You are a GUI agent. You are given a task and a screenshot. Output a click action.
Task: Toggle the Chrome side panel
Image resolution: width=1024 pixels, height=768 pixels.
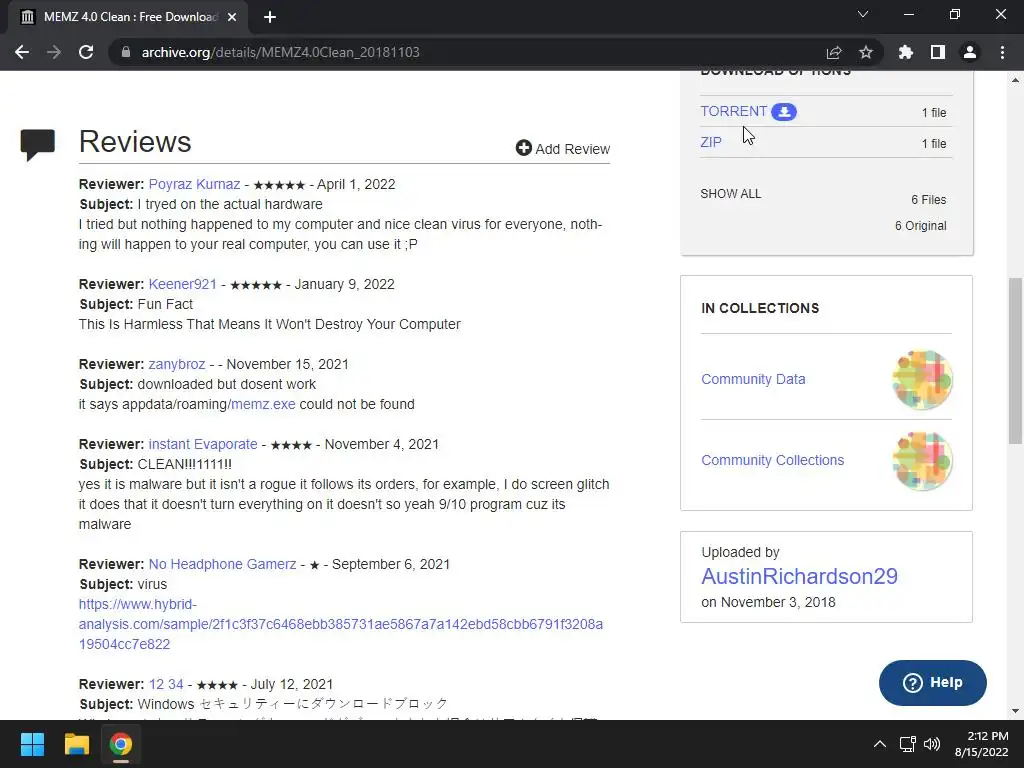pyautogui.click(x=938, y=52)
